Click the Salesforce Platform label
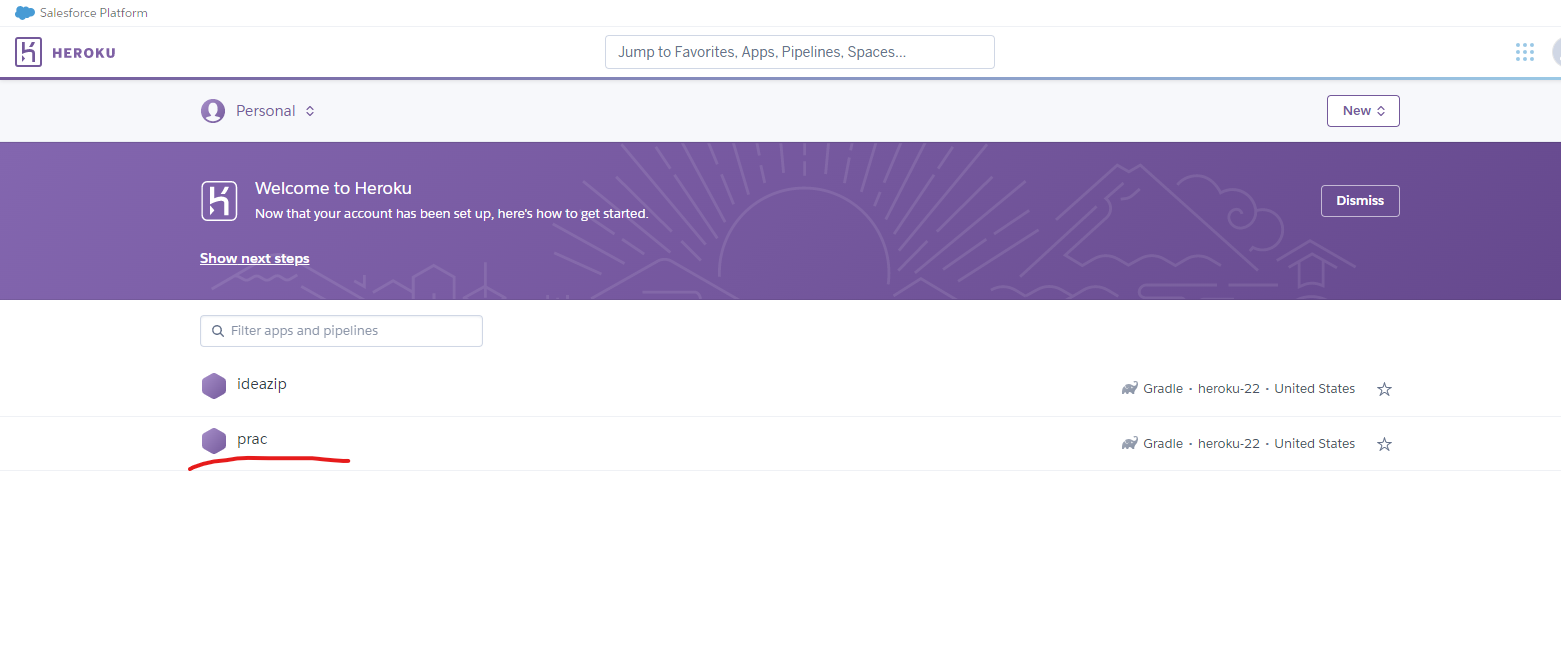This screenshot has width=1561, height=660. point(94,13)
